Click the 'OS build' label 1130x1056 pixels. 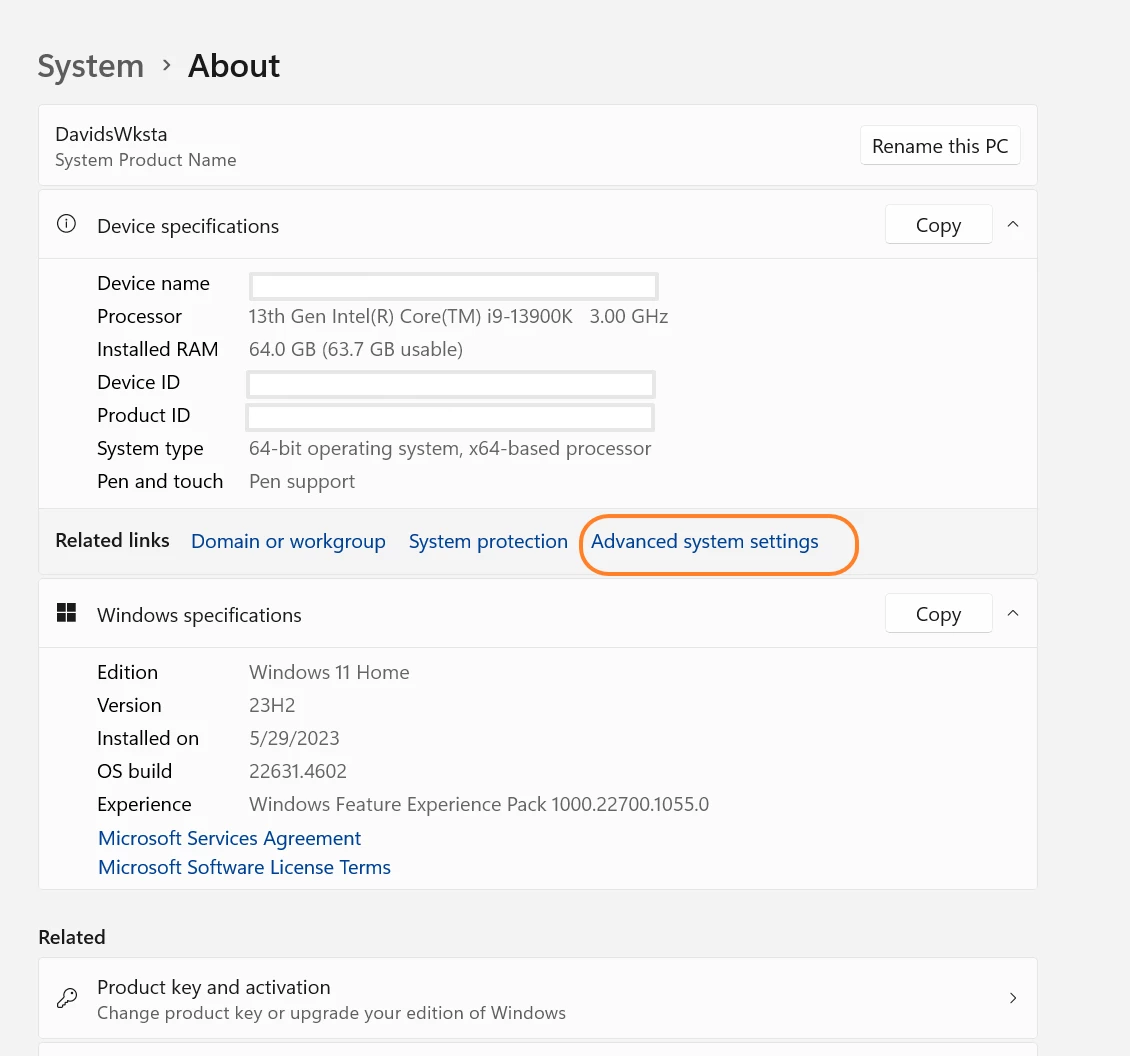tap(135, 771)
